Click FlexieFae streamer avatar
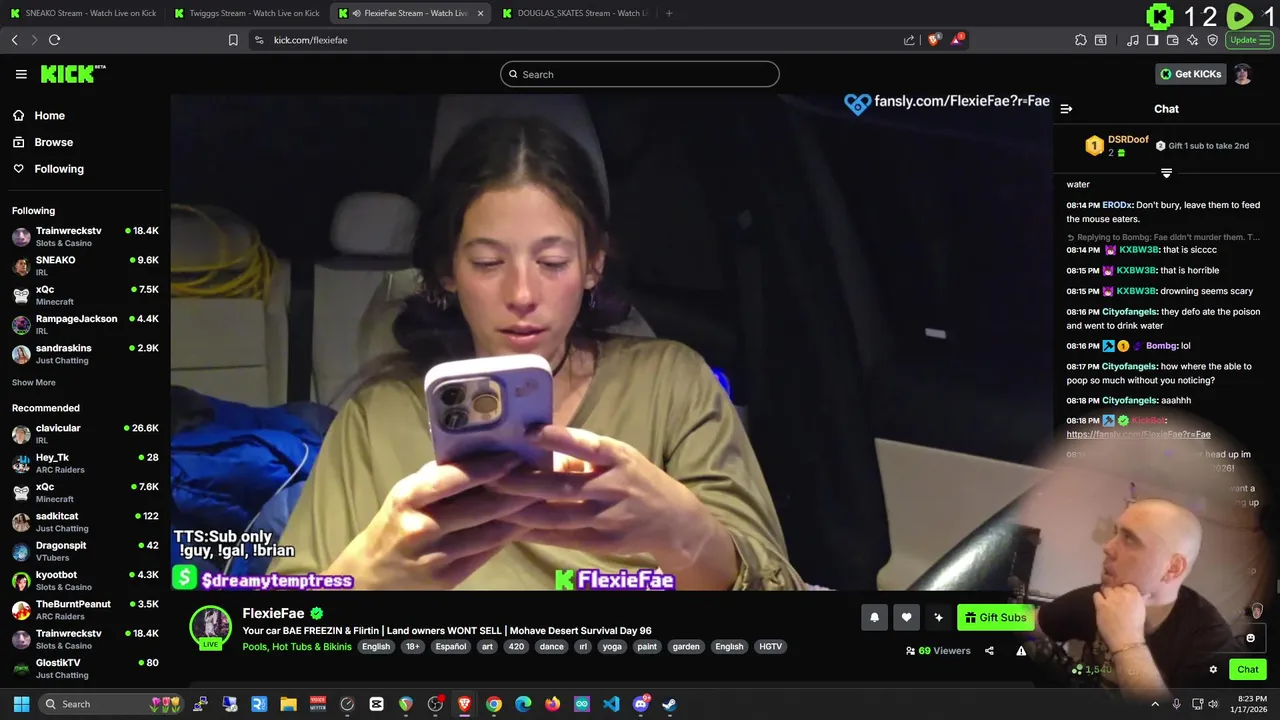 pos(210,626)
